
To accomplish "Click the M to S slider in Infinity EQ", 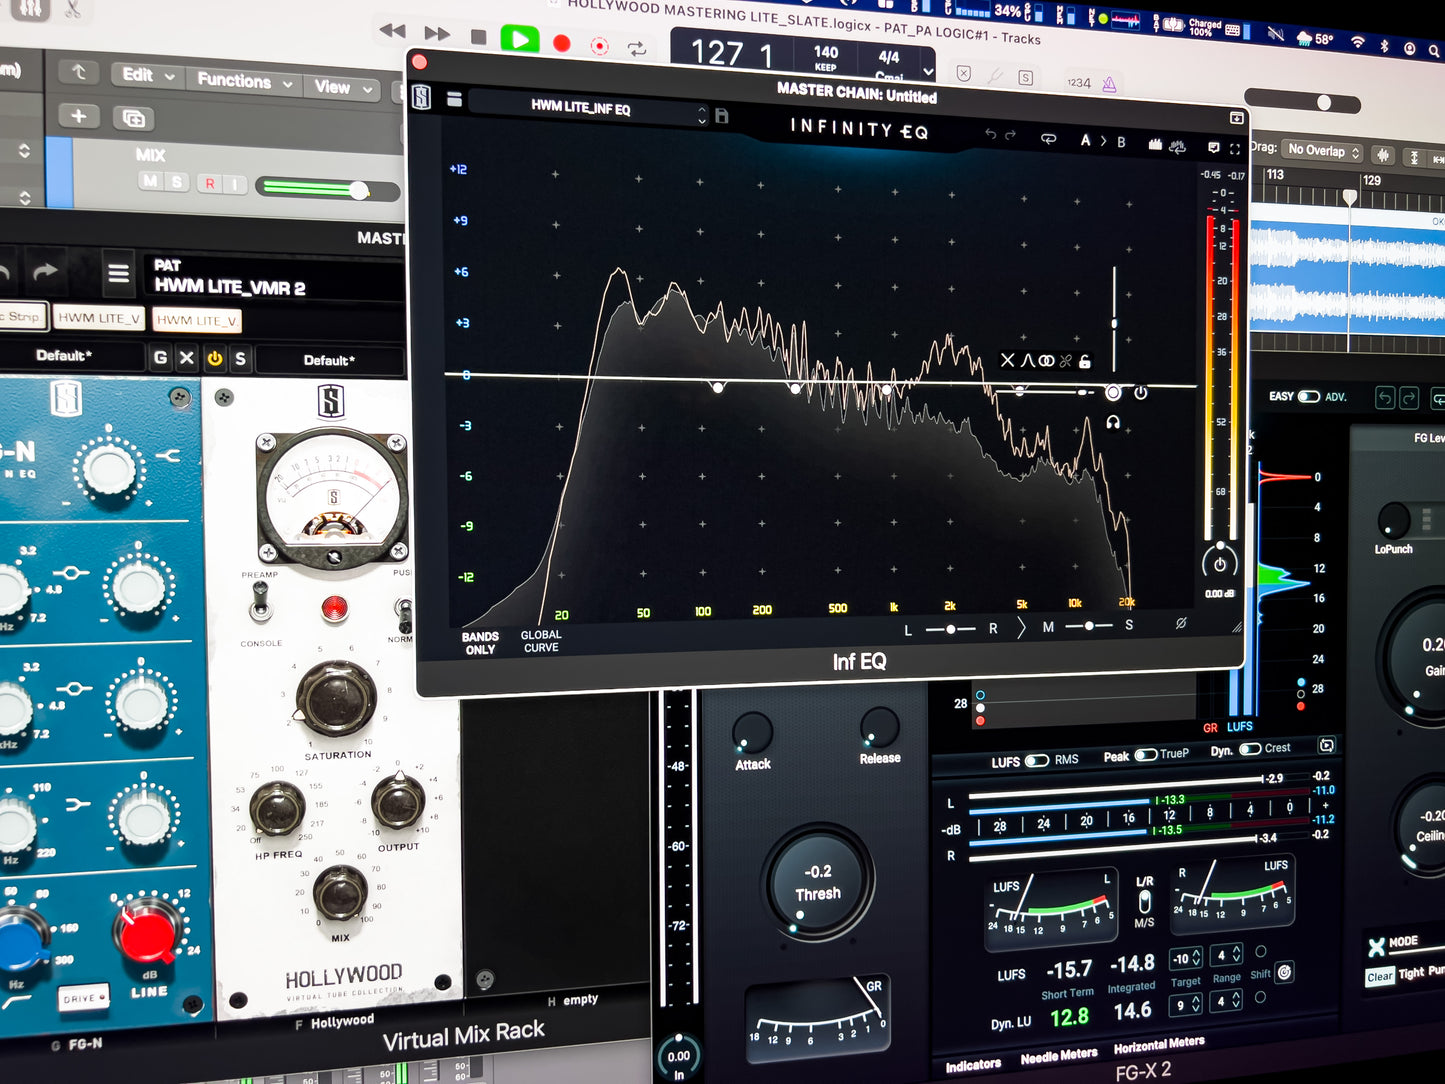I will click(1088, 626).
